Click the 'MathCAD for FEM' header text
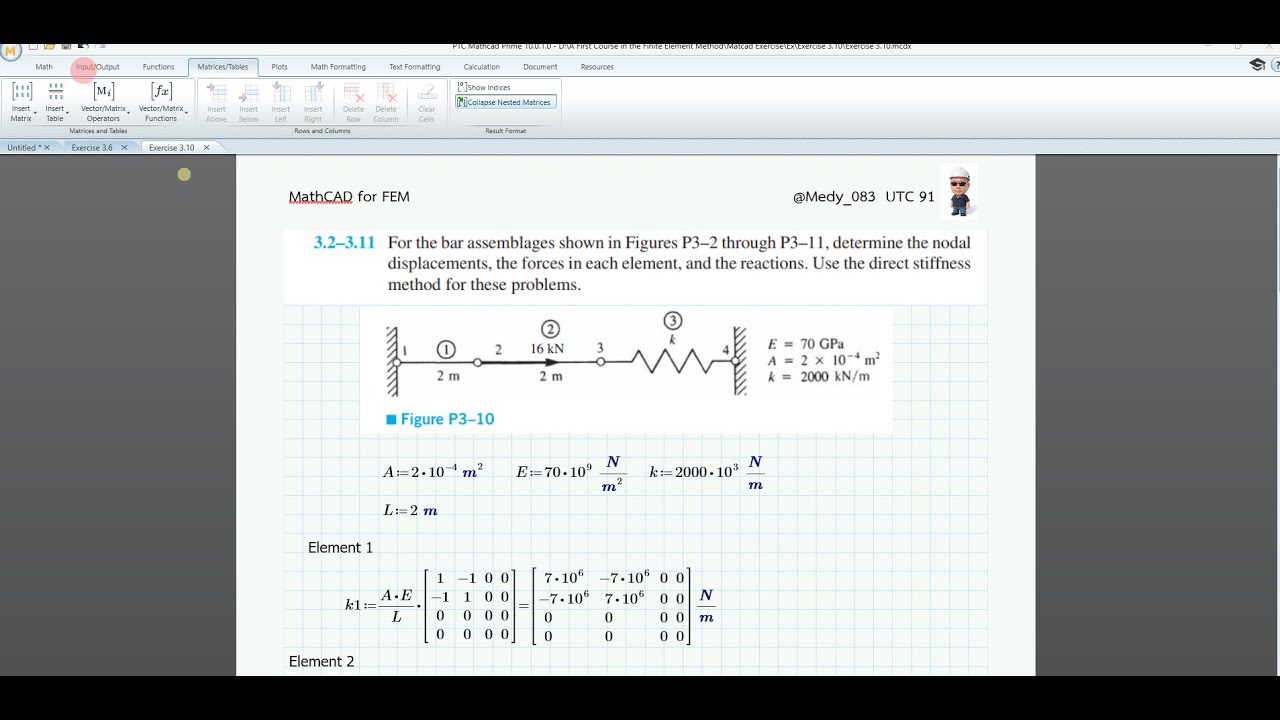 coord(349,197)
